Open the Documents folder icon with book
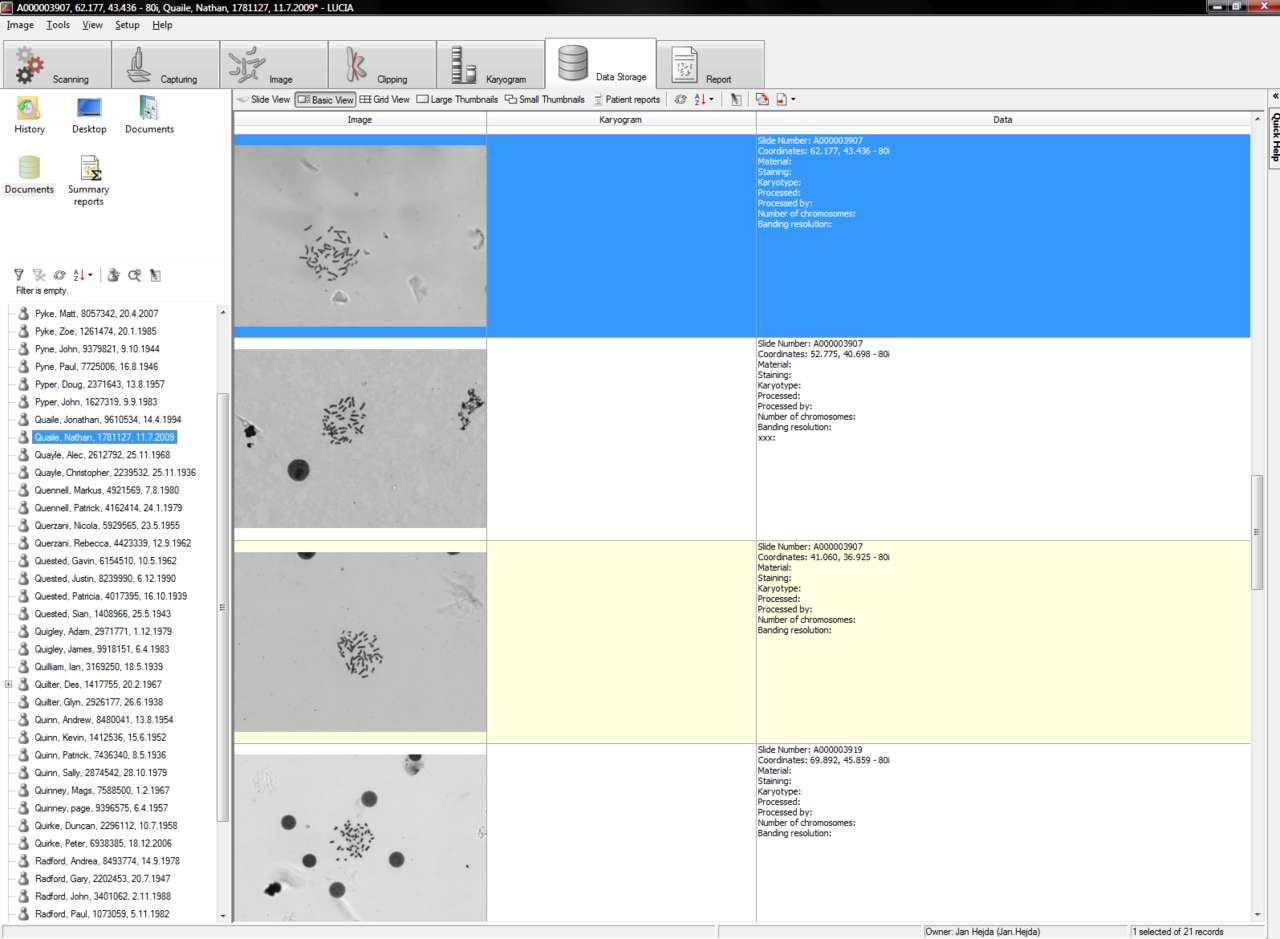This screenshot has width=1280, height=939. coord(149,115)
